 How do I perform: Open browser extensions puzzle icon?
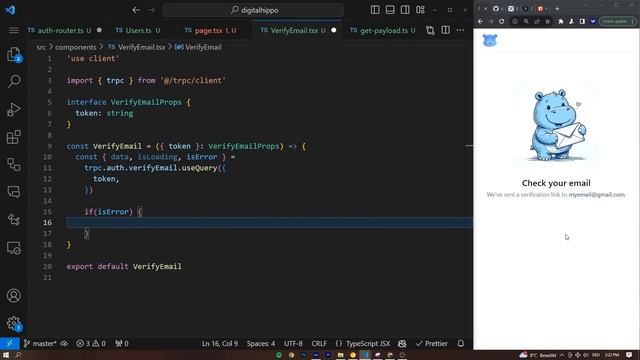561,21
